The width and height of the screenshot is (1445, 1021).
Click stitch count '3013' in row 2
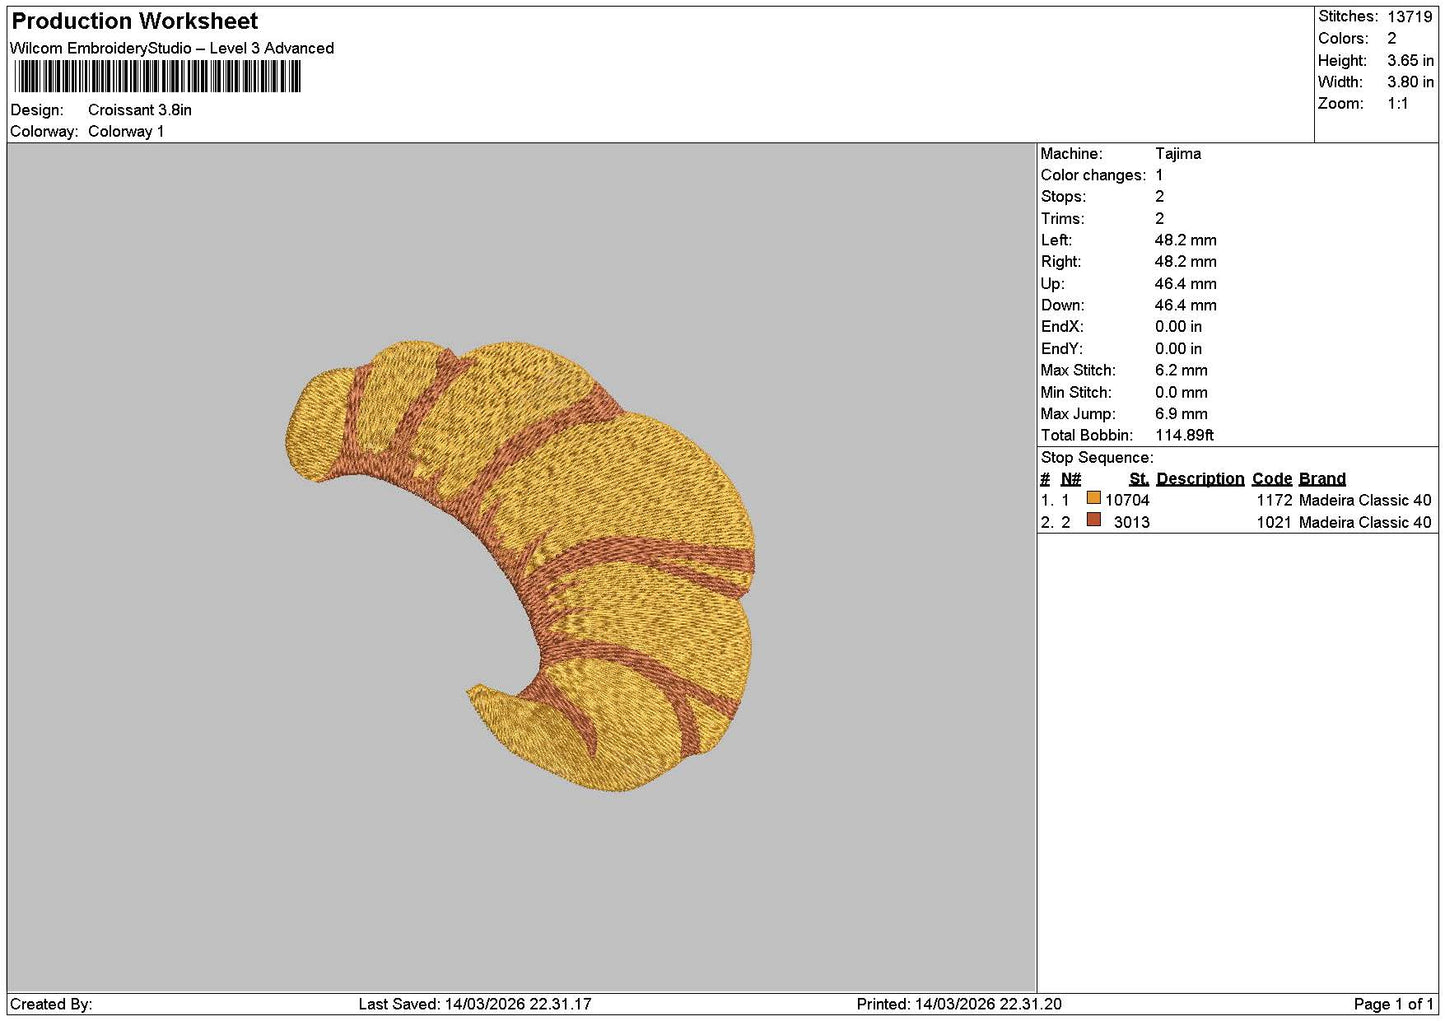point(1132,522)
